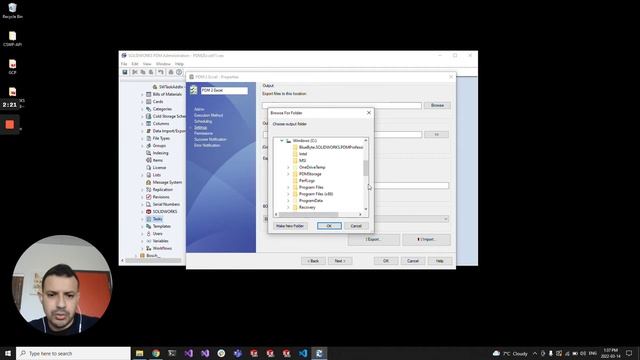The height and width of the screenshot is (360, 640).
Task: Expand the OneDriveTemp folder
Action: 288,167
